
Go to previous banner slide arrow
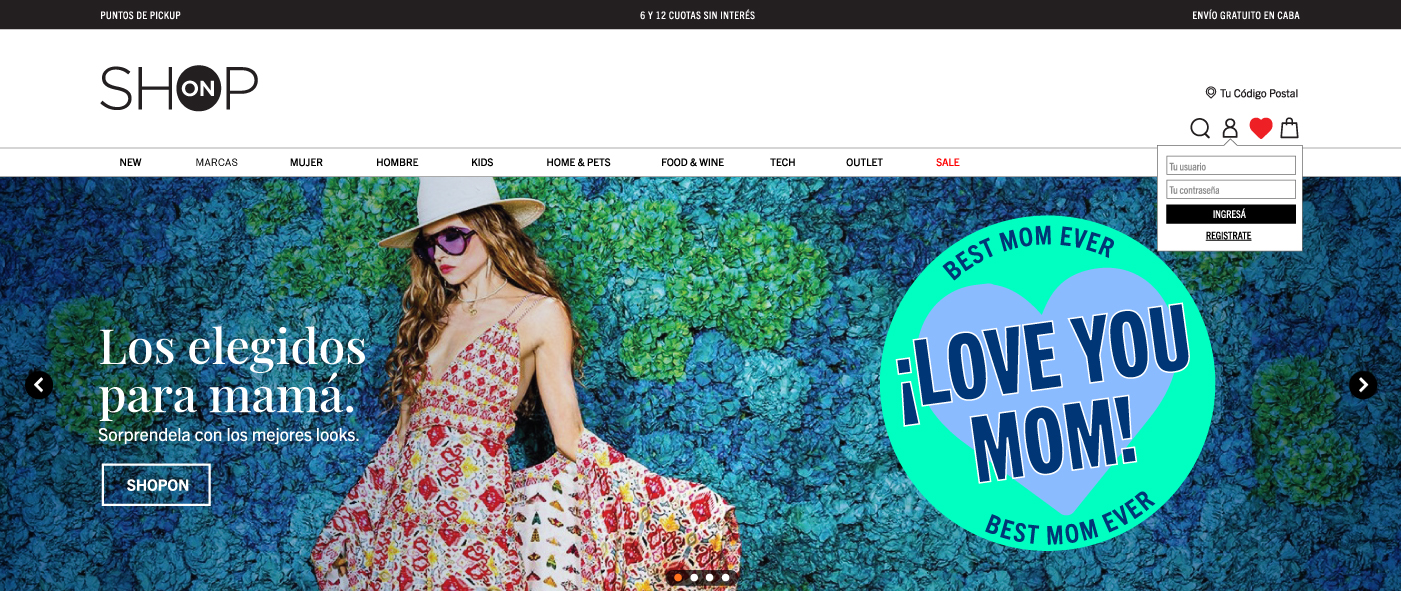click(x=39, y=385)
